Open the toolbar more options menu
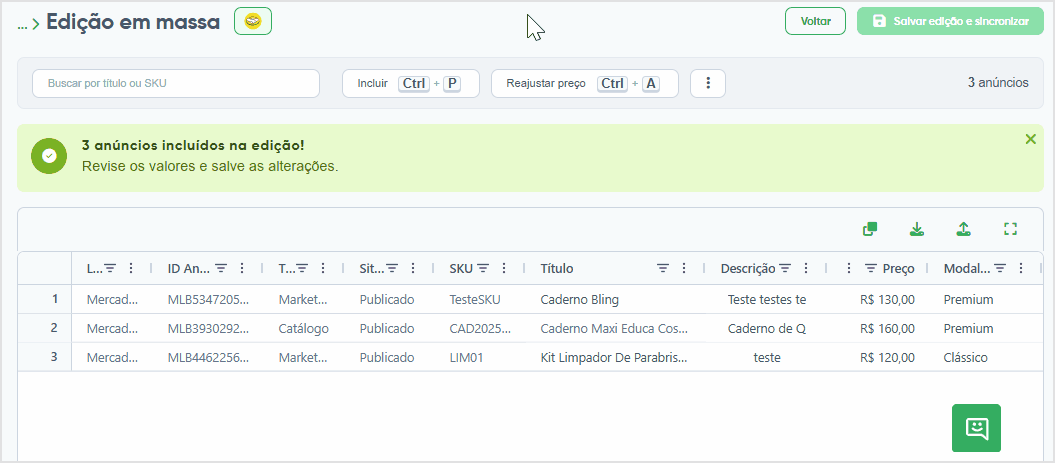Image resolution: width=1055 pixels, height=463 pixels. 708,83
